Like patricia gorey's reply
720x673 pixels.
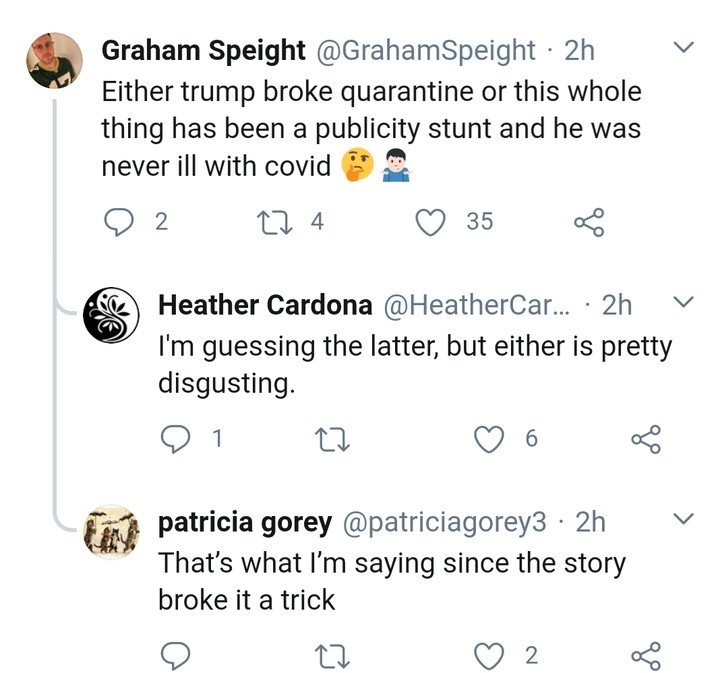tap(488, 656)
